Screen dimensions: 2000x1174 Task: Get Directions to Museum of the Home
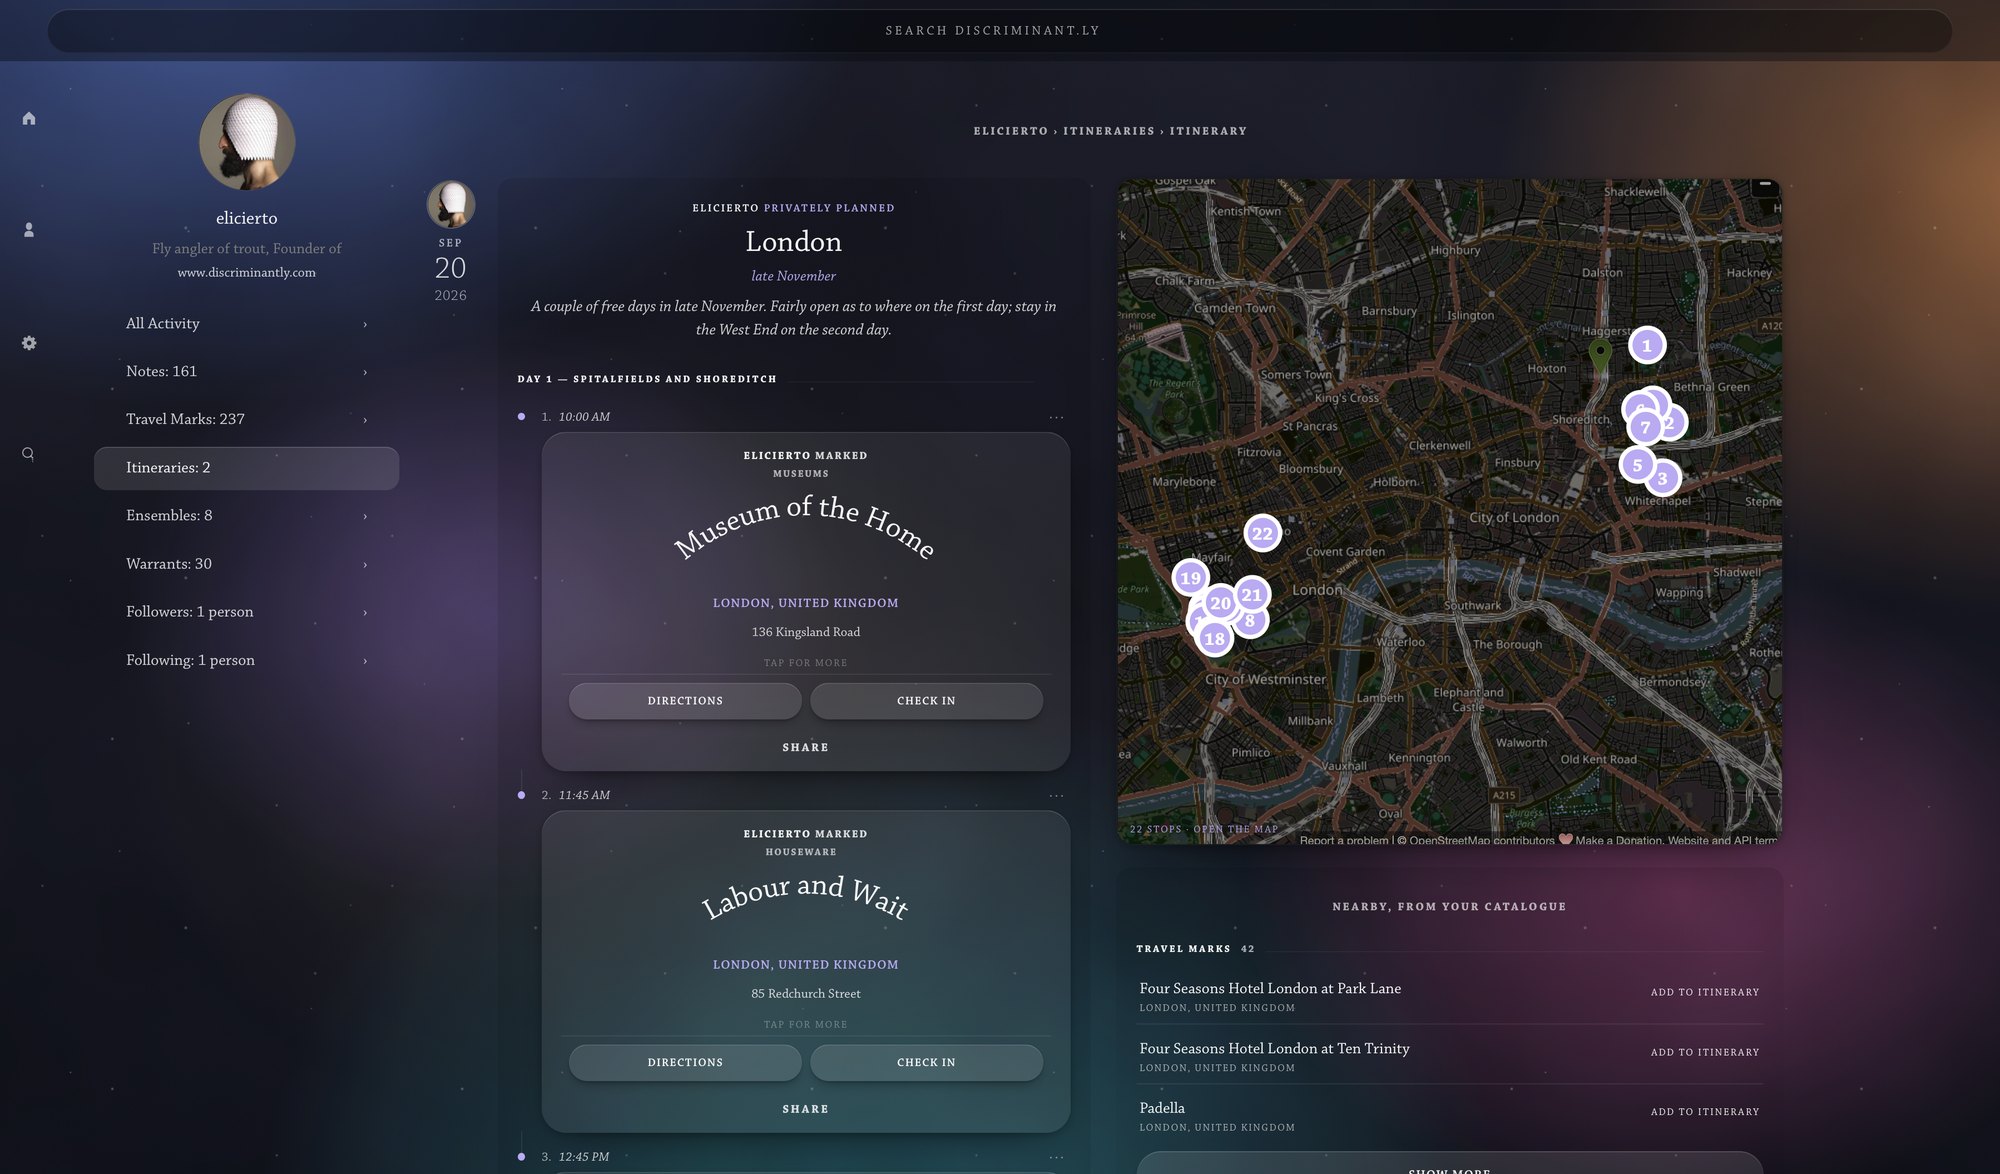pos(685,701)
